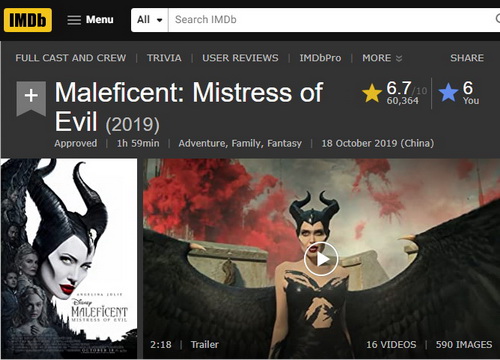500x360 pixels.
Task: Go to USER REVIEWS
Action: [x=240, y=58]
